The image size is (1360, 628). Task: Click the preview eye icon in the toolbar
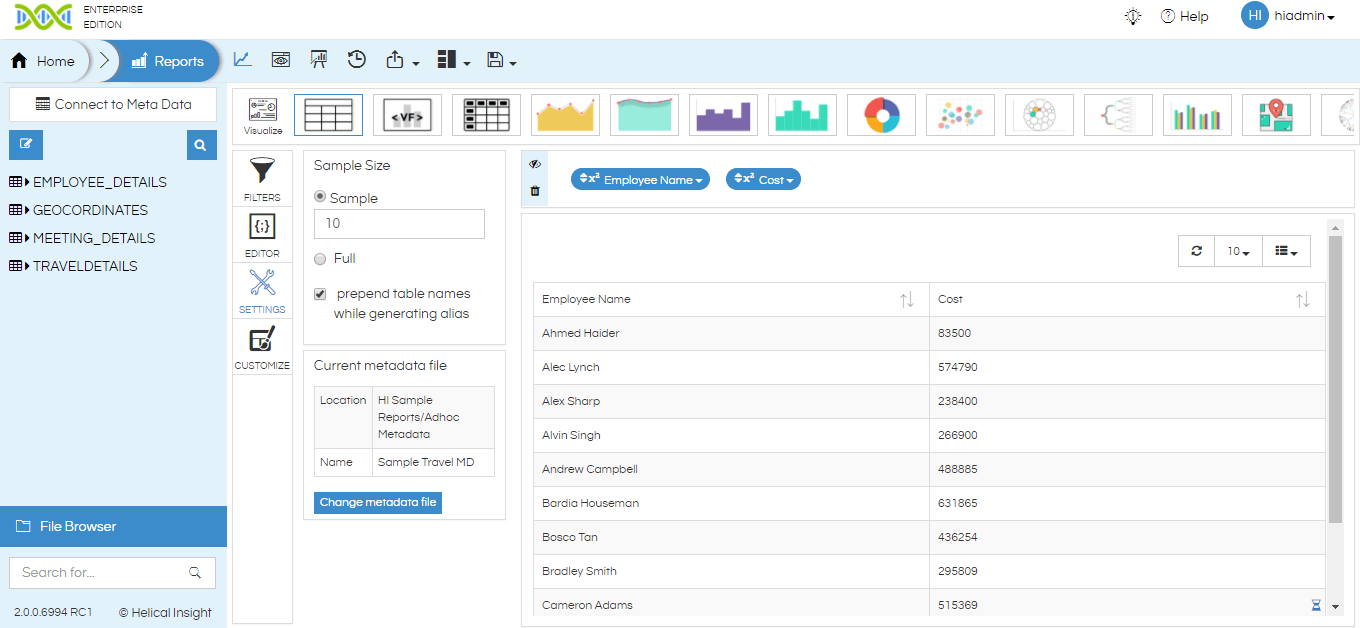click(281, 60)
